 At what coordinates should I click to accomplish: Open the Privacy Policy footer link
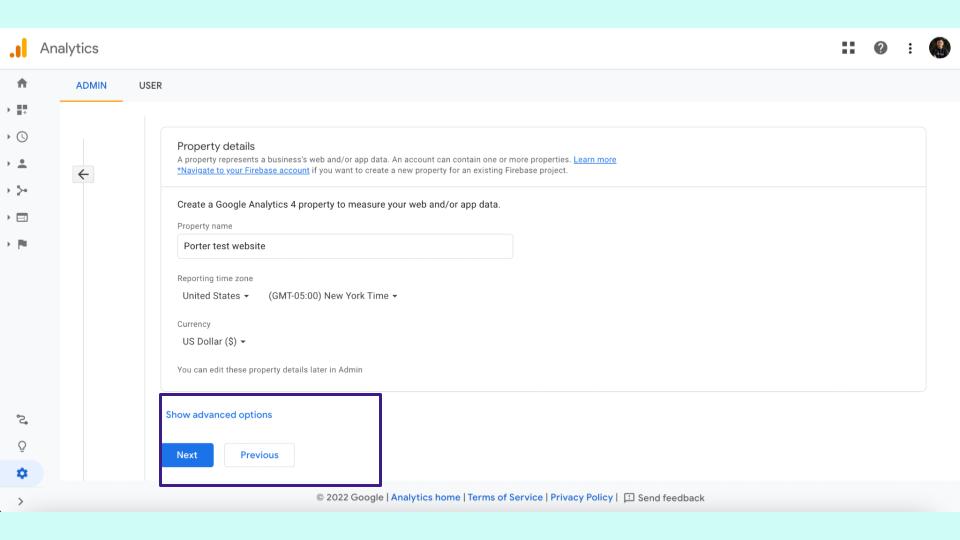[x=581, y=497]
